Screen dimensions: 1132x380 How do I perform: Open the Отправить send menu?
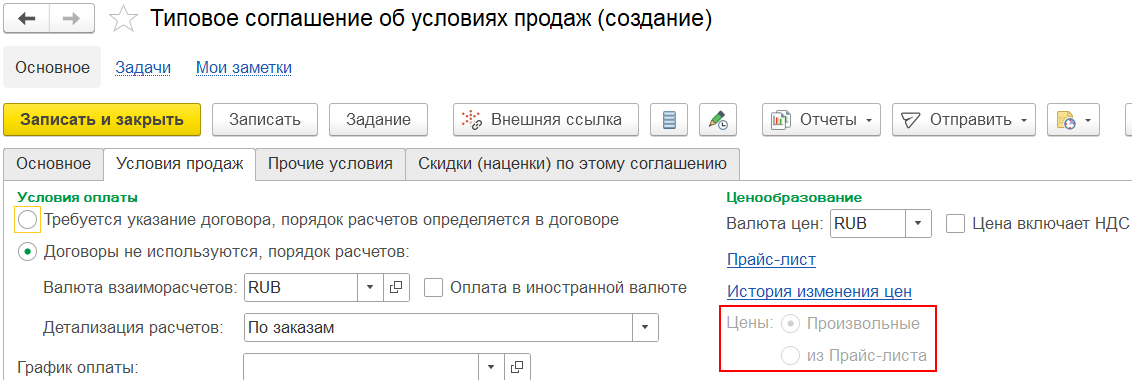[x=964, y=120]
